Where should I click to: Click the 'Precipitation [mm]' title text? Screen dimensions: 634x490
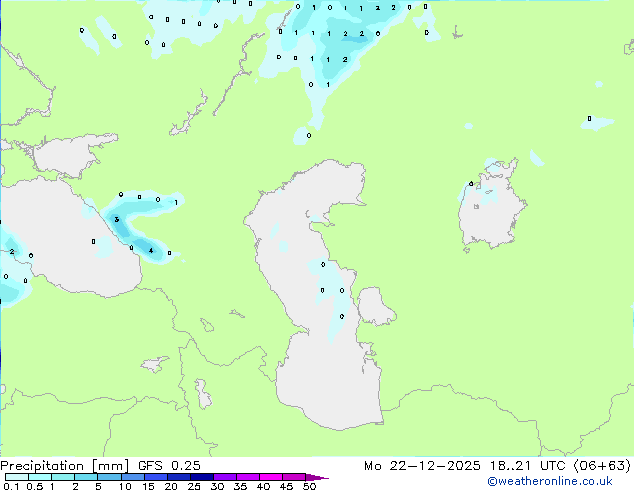(x=65, y=466)
